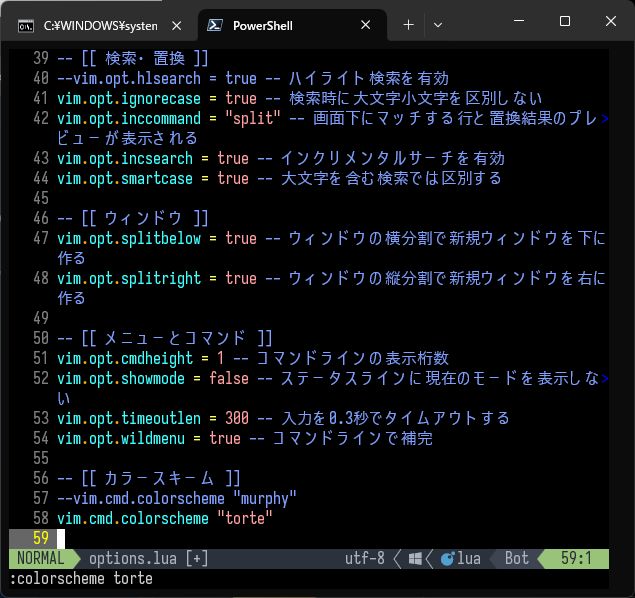This screenshot has width=635, height=598.
Task: Click the :colorscheme torte command line
Action: pos(81,579)
